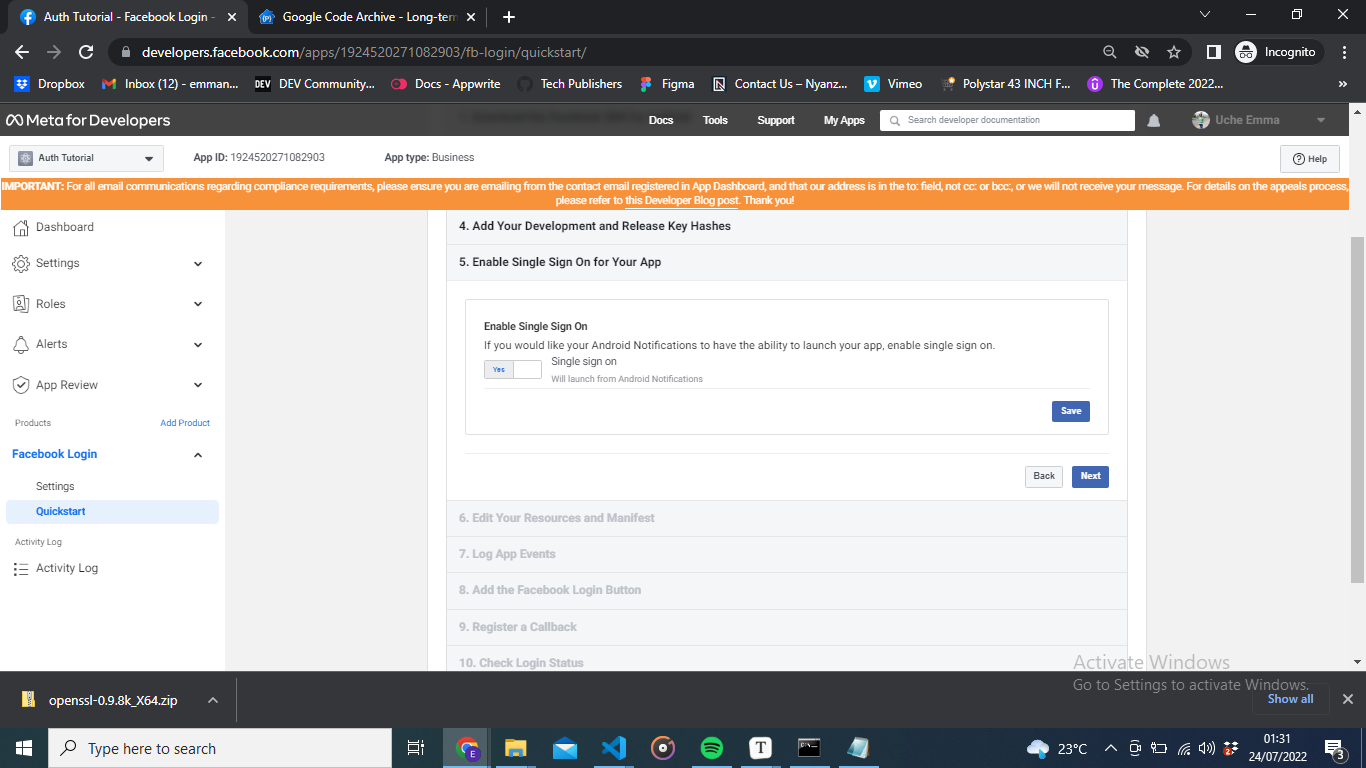Open a new browser tab
Viewport: 1366px width, 768px height.
tap(509, 17)
